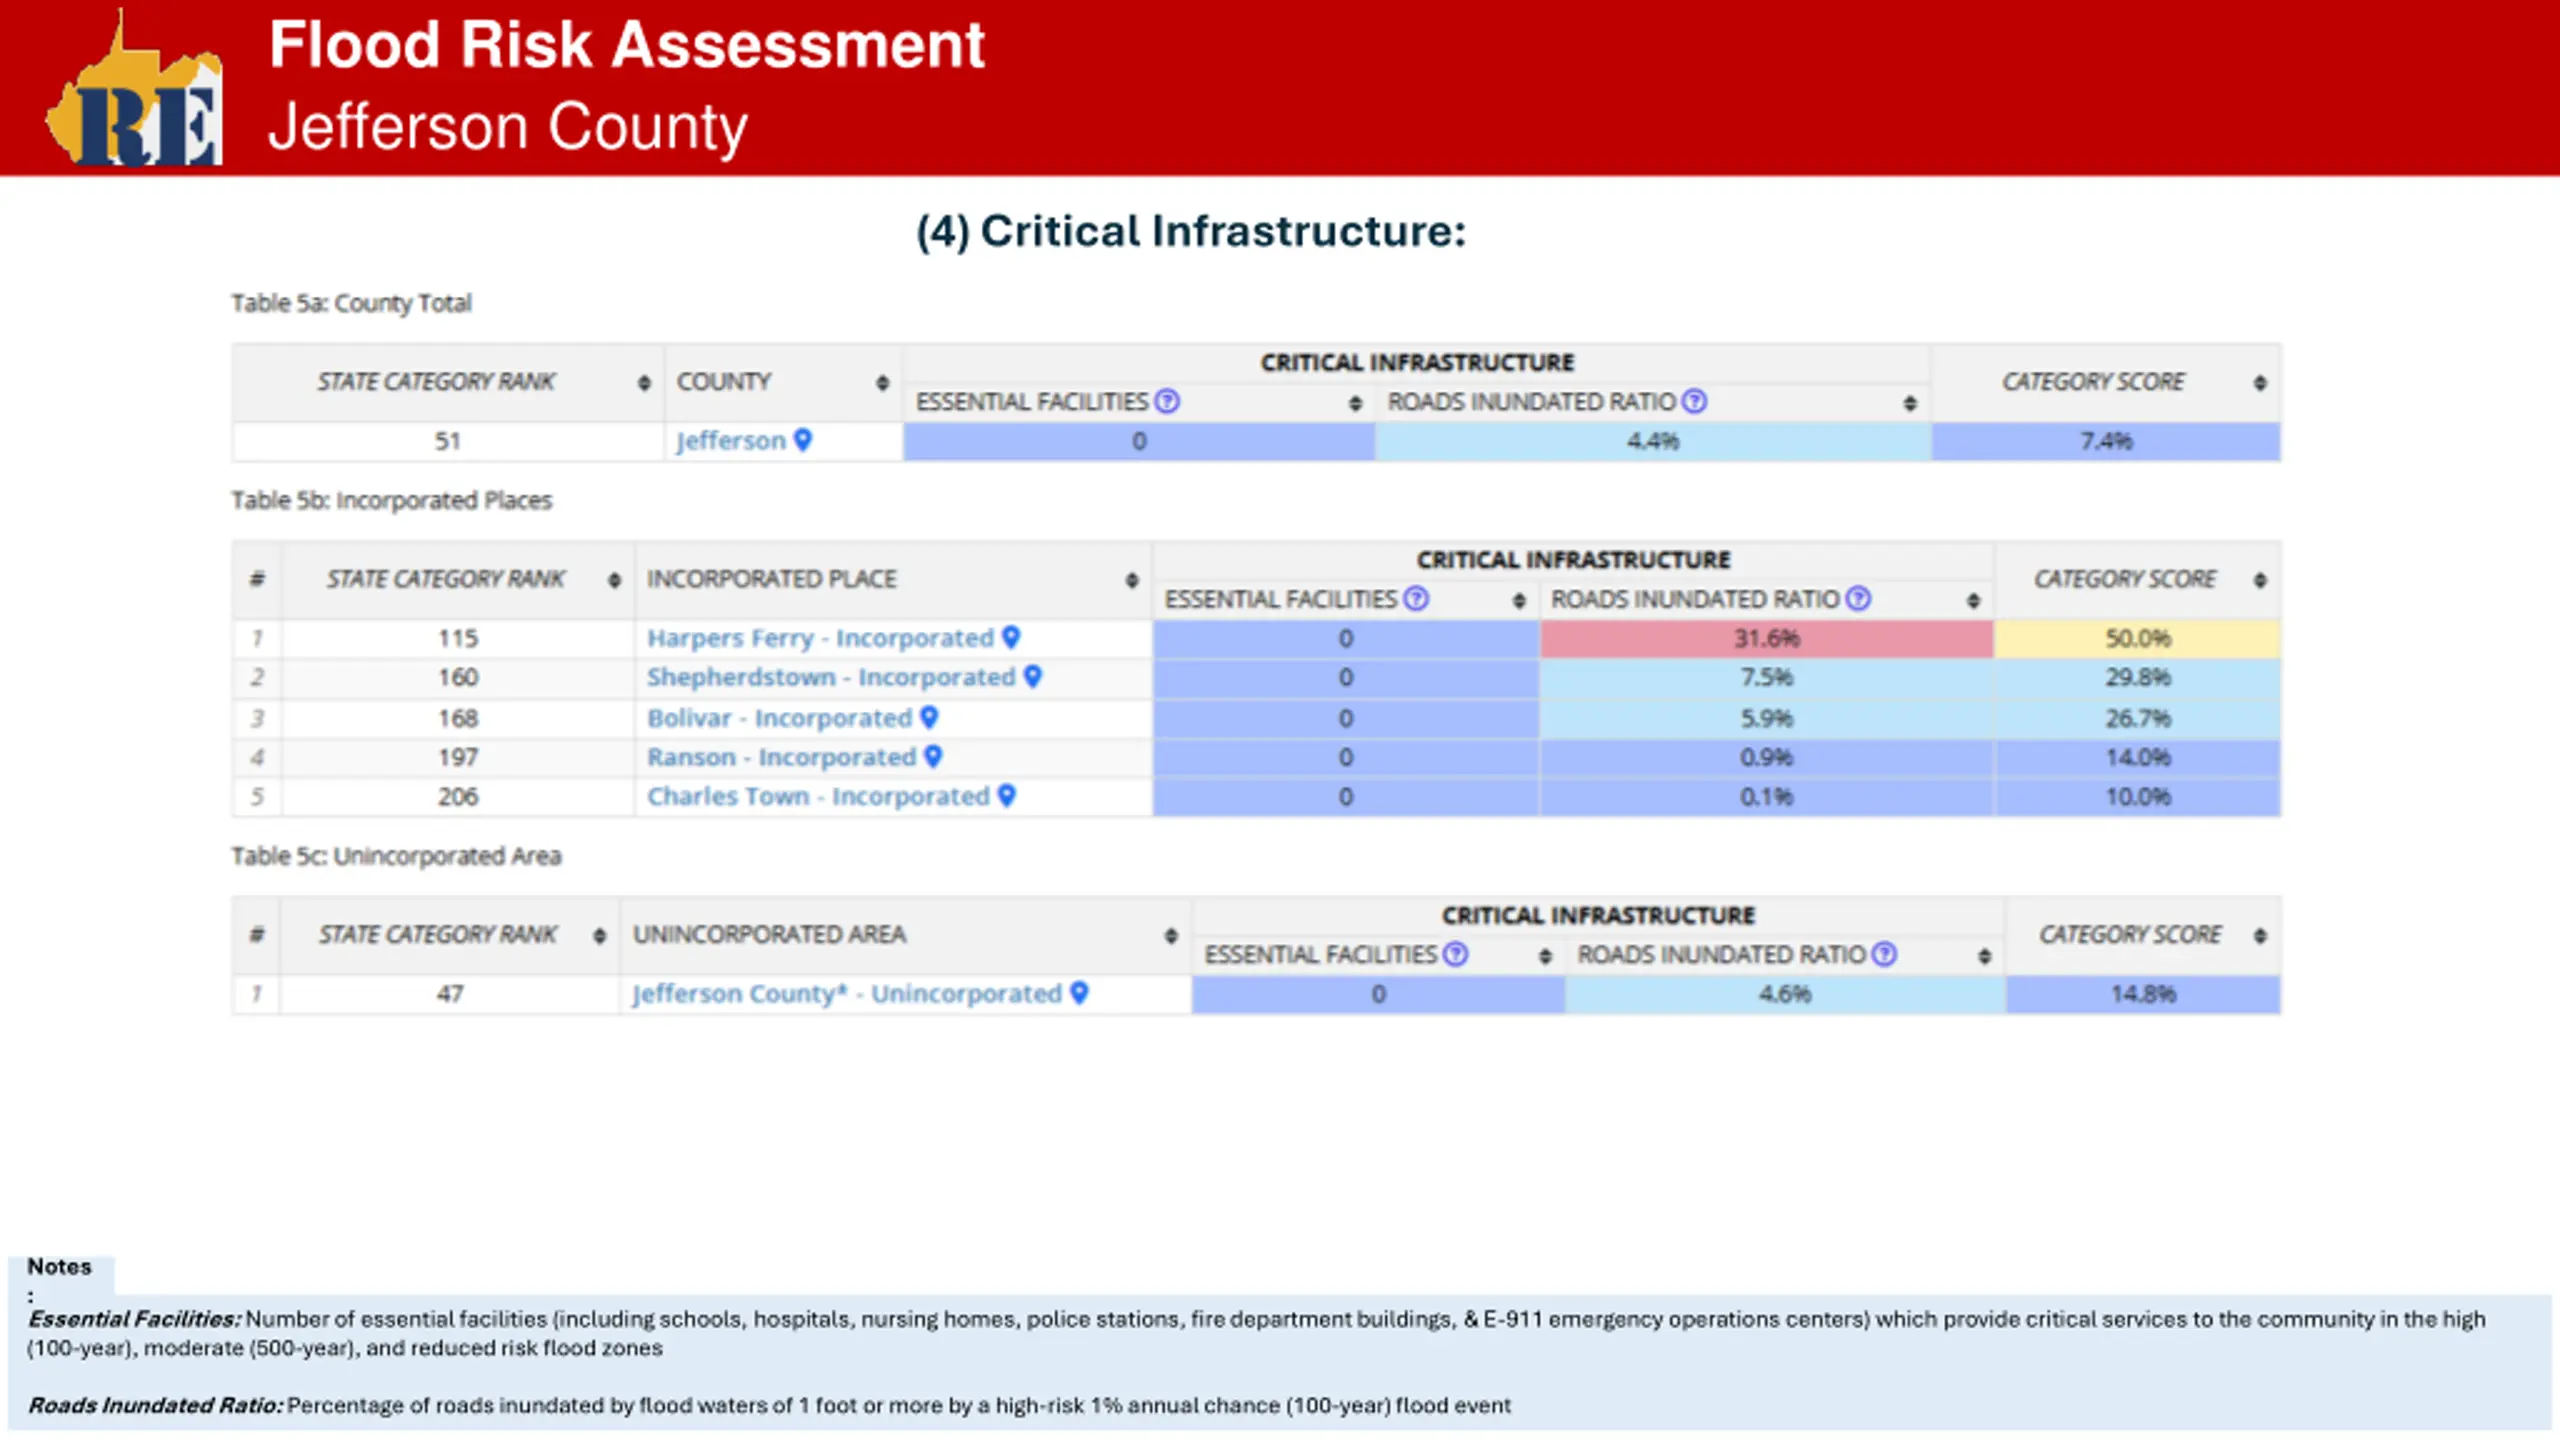This screenshot has width=2560, height=1440.
Task: Sort Table 5a by State Category Rank arrow
Action: (x=644, y=383)
